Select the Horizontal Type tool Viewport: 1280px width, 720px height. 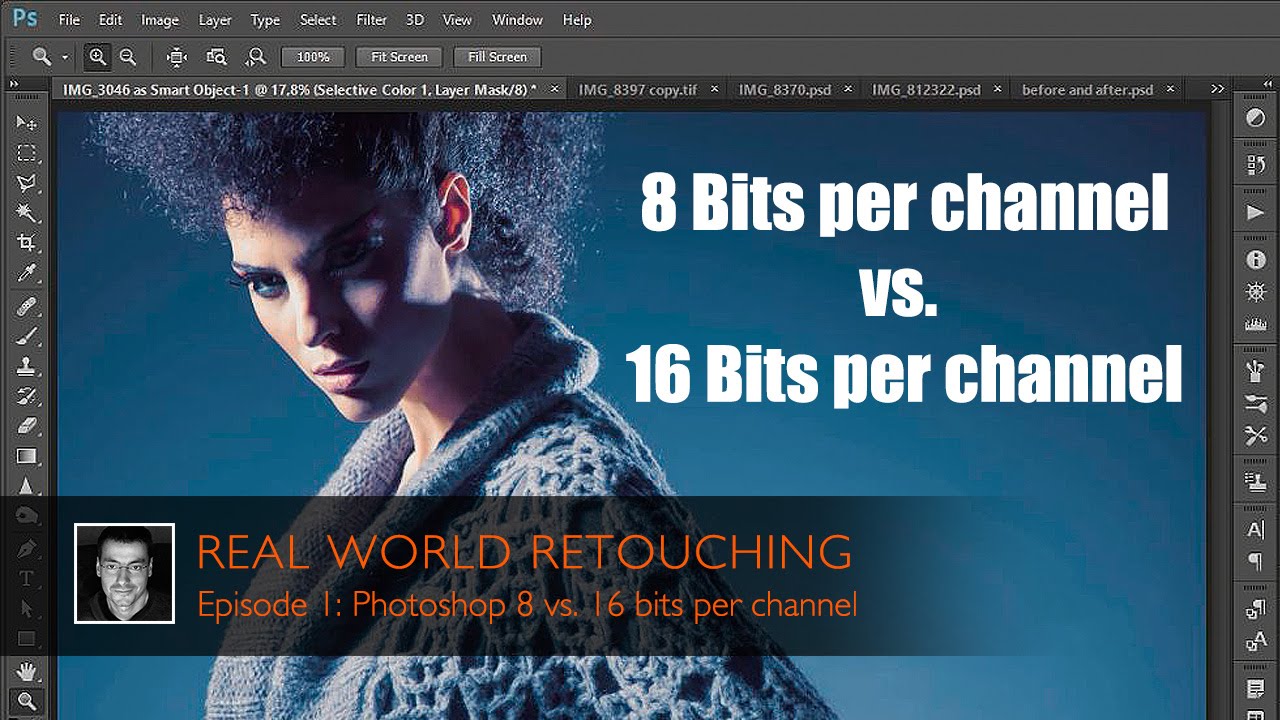[x=27, y=578]
